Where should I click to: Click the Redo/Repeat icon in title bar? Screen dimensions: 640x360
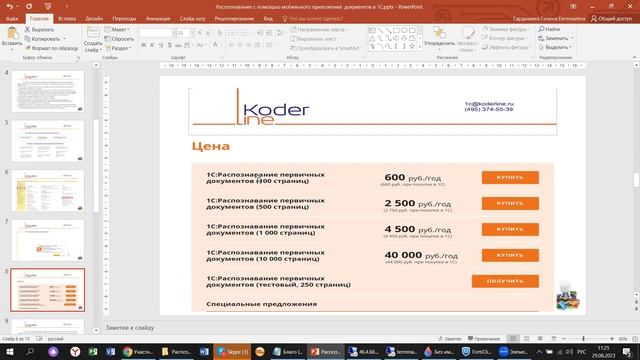(x=29, y=7)
